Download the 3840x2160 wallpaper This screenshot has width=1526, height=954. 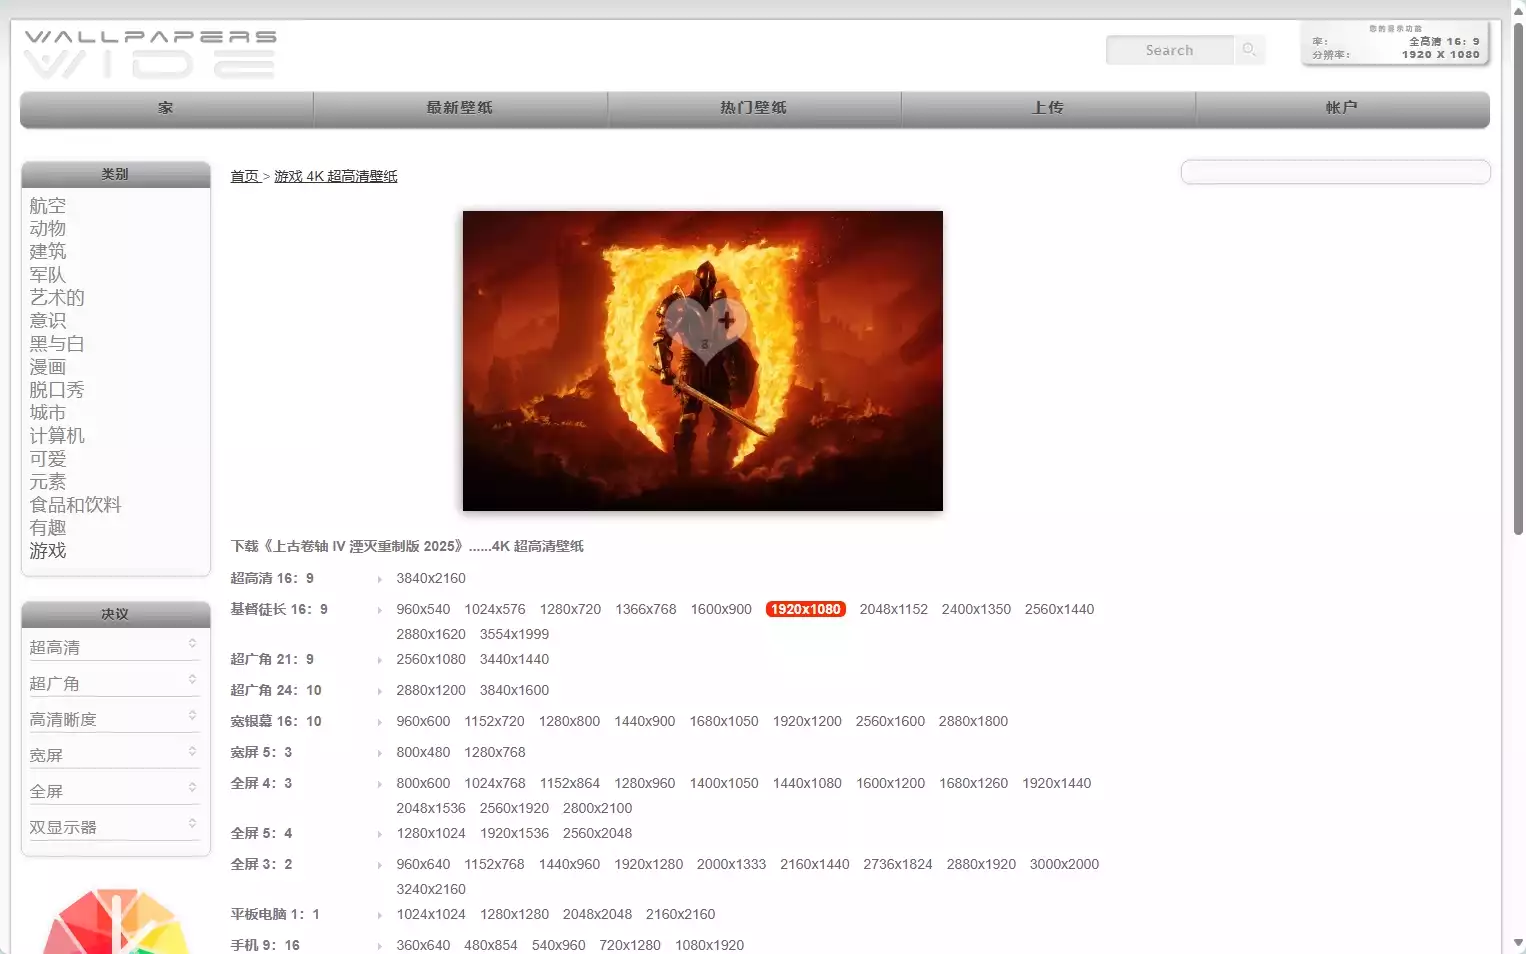431,578
